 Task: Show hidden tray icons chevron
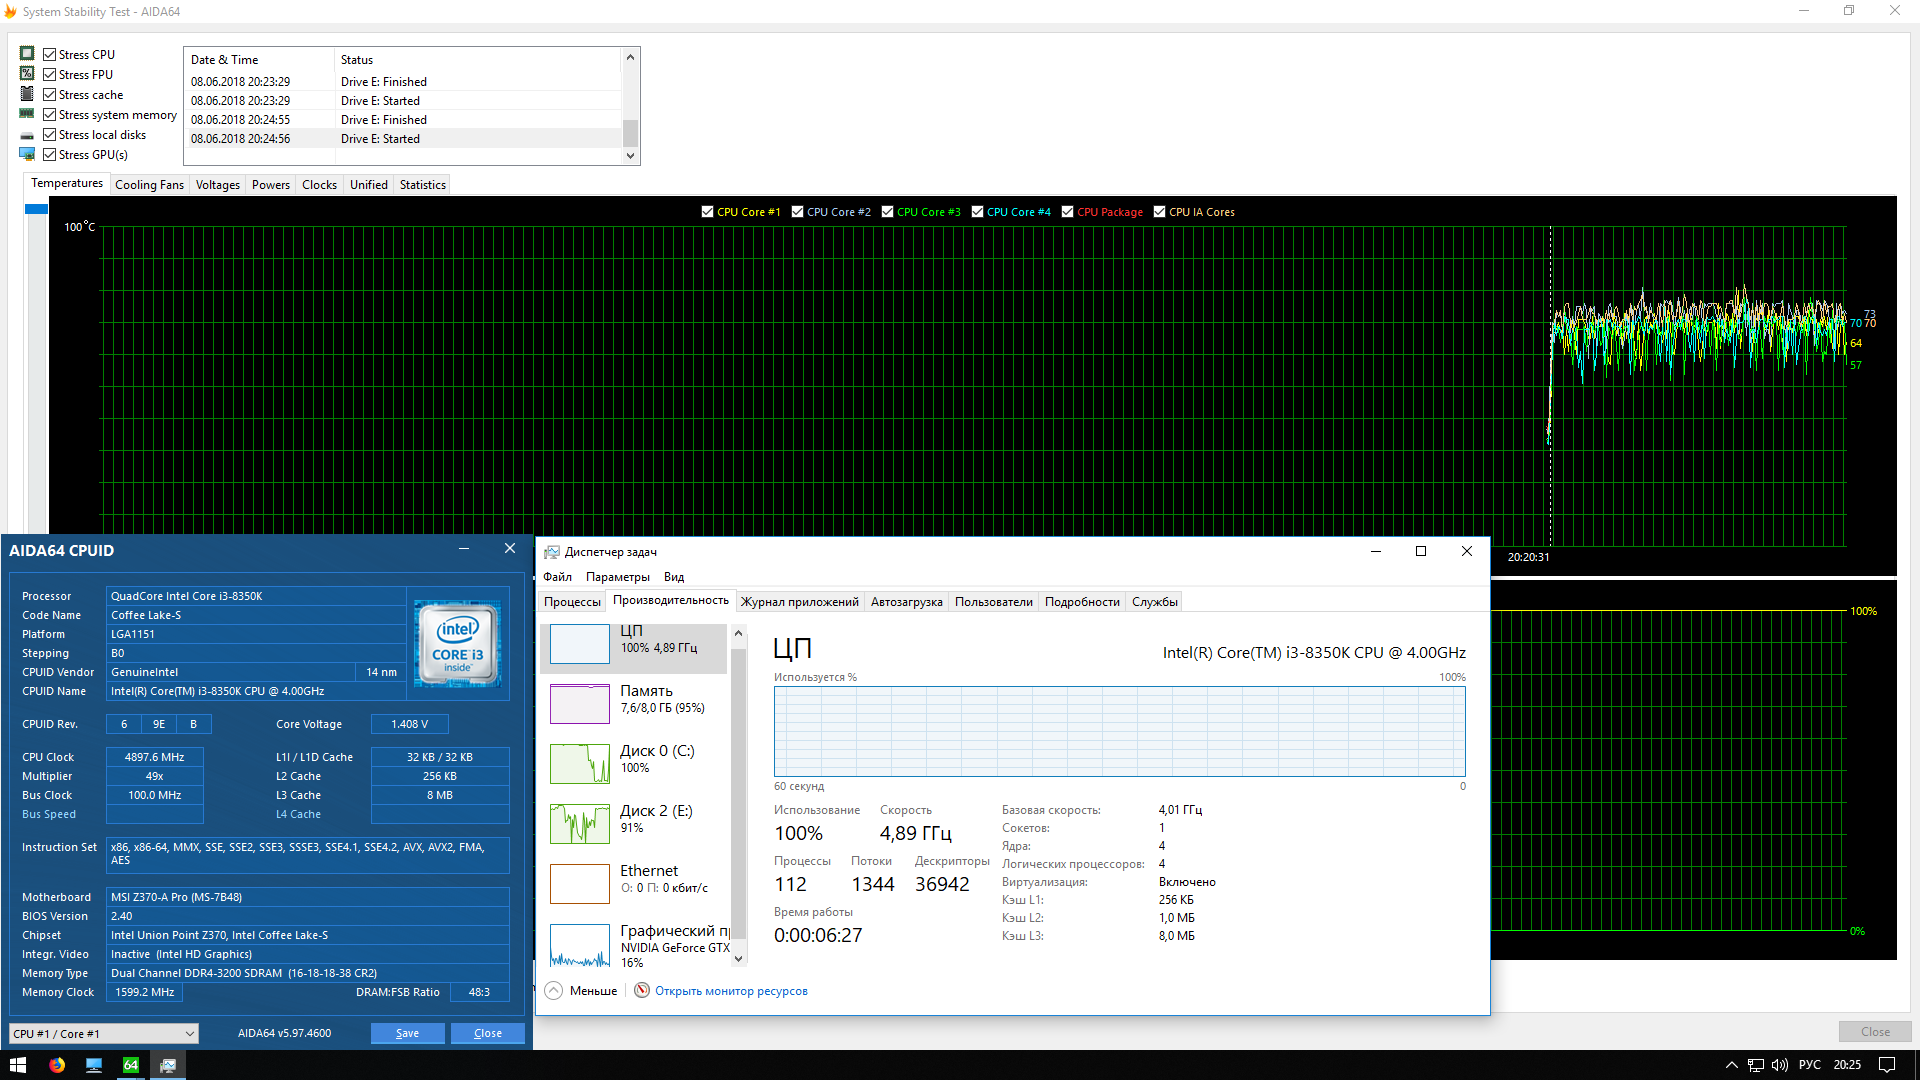pos(1731,1065)
